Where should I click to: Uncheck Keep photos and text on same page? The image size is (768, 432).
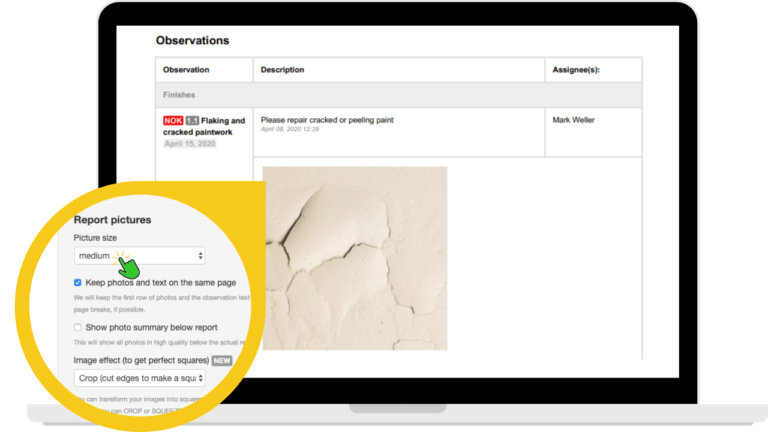coord(78,283)
